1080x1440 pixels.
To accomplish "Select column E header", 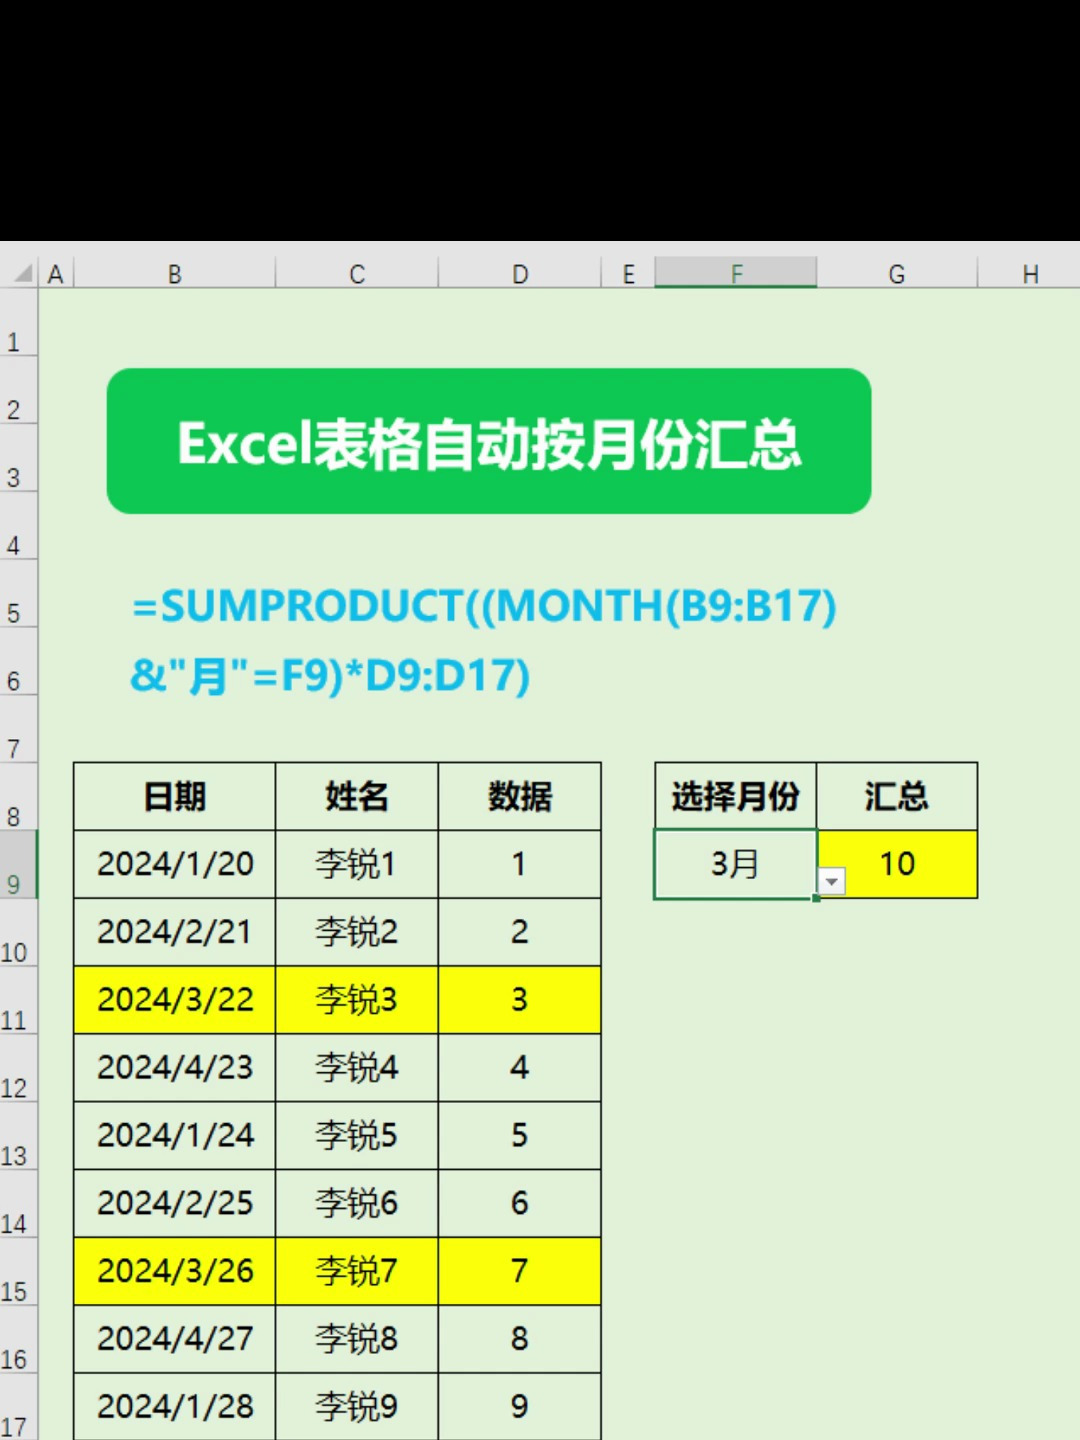I will 628,273.
